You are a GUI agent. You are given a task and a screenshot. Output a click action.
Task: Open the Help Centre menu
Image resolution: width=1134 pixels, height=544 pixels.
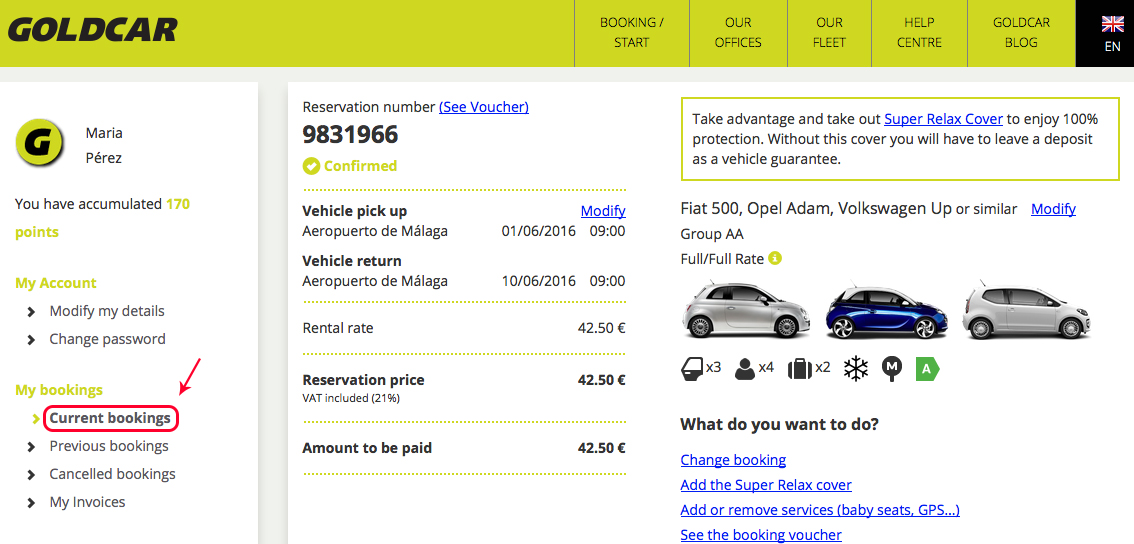pos(919,33)
